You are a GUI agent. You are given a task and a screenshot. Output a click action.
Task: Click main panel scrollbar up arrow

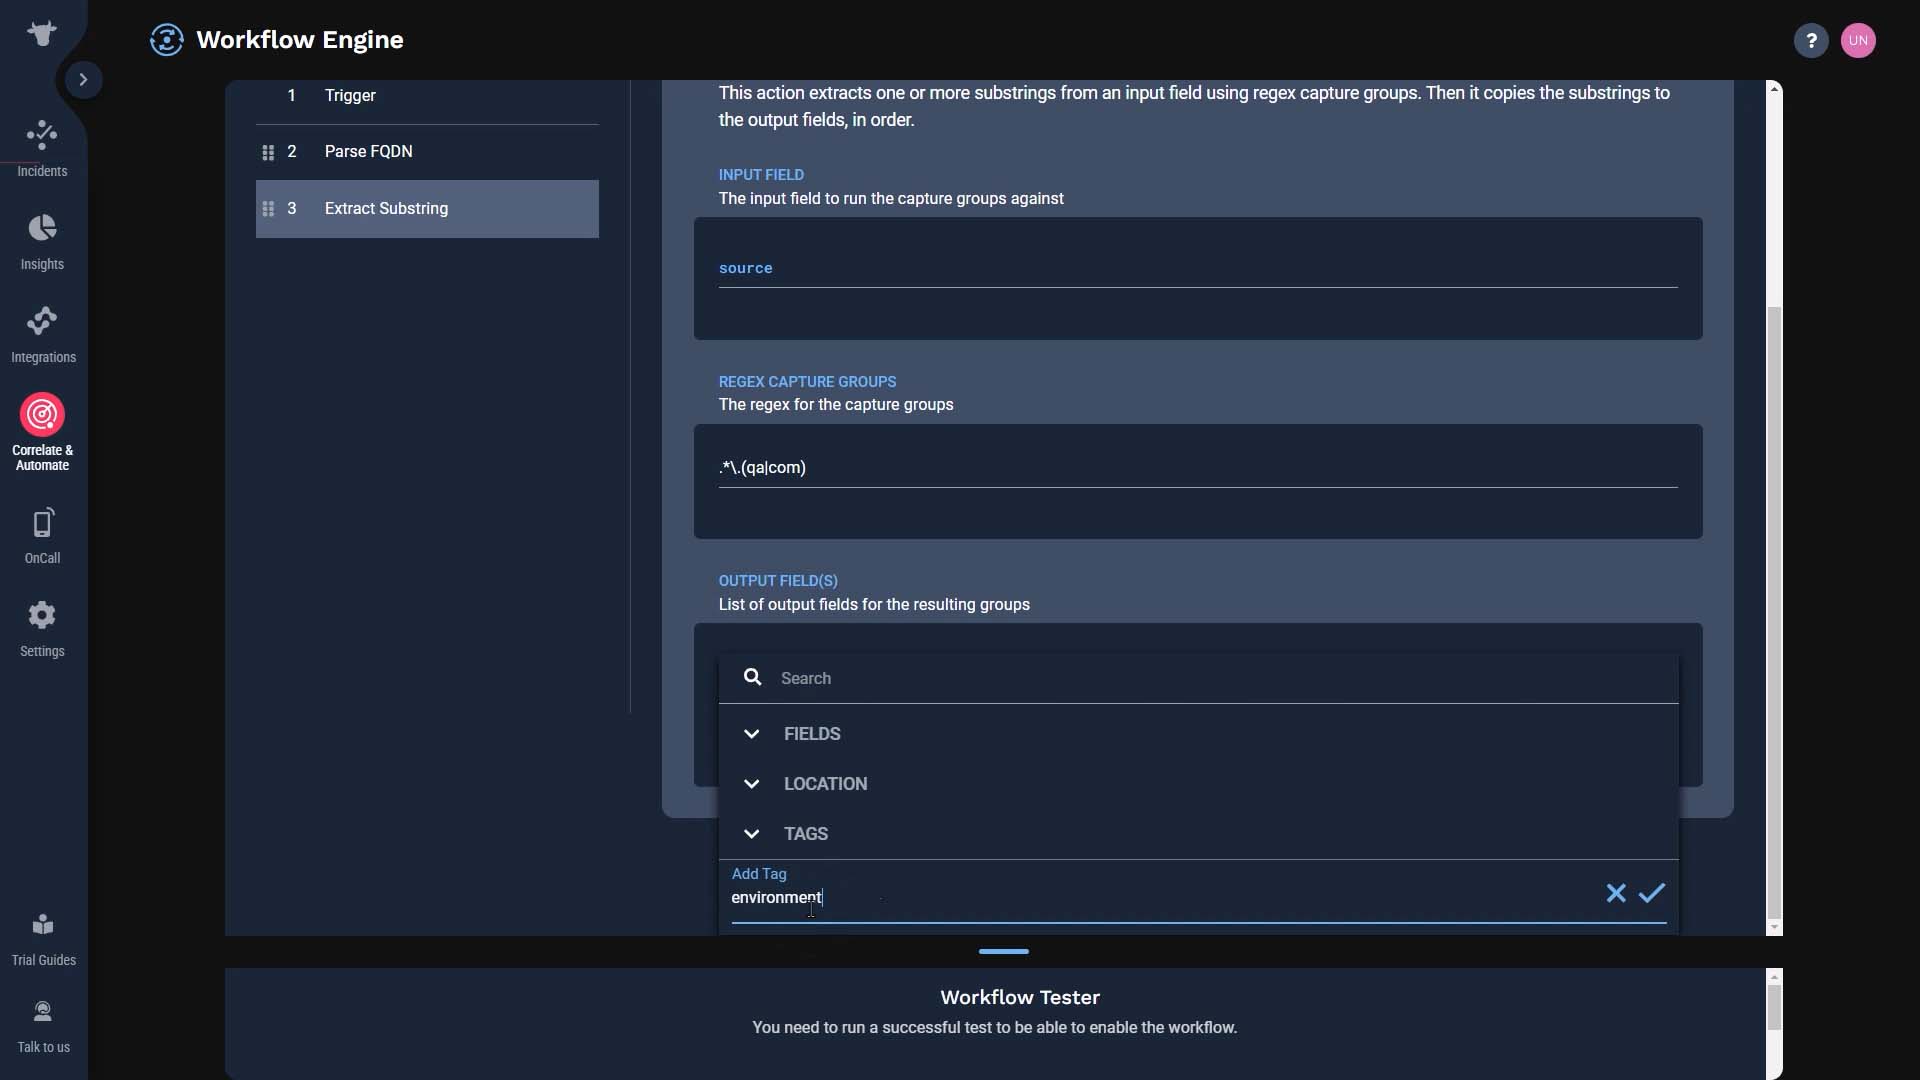pos(1775,89)
